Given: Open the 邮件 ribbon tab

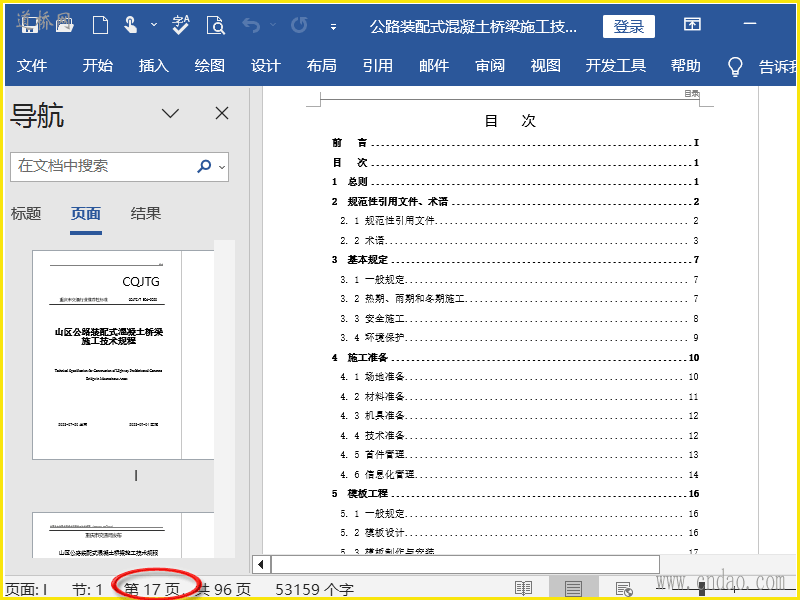Looking at the screenshot, I should [x=434, y=66].
